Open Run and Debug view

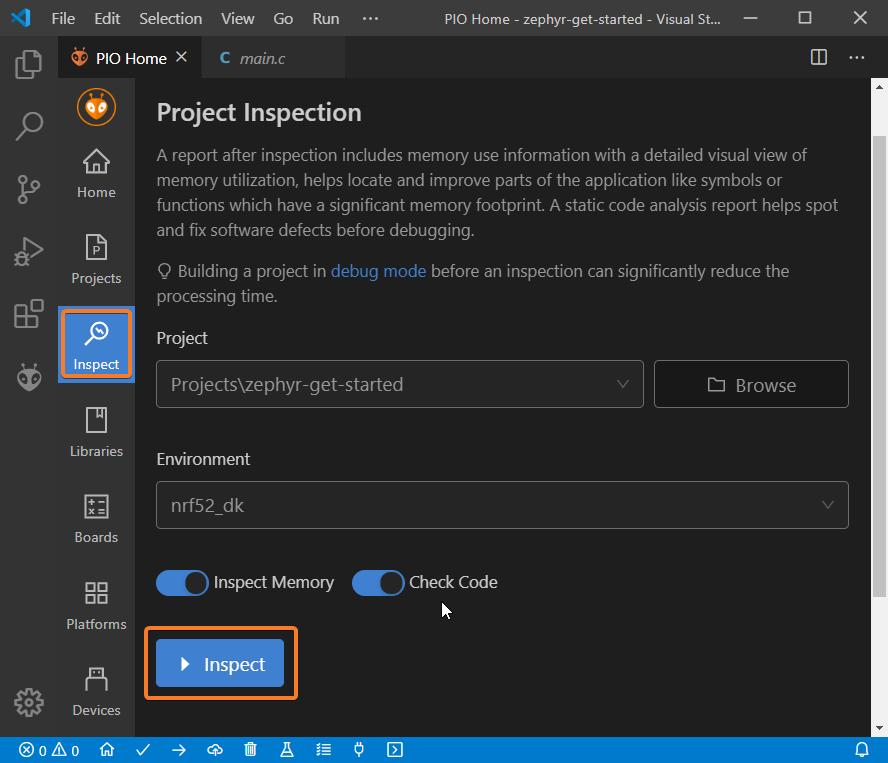(x=28, y=252)
